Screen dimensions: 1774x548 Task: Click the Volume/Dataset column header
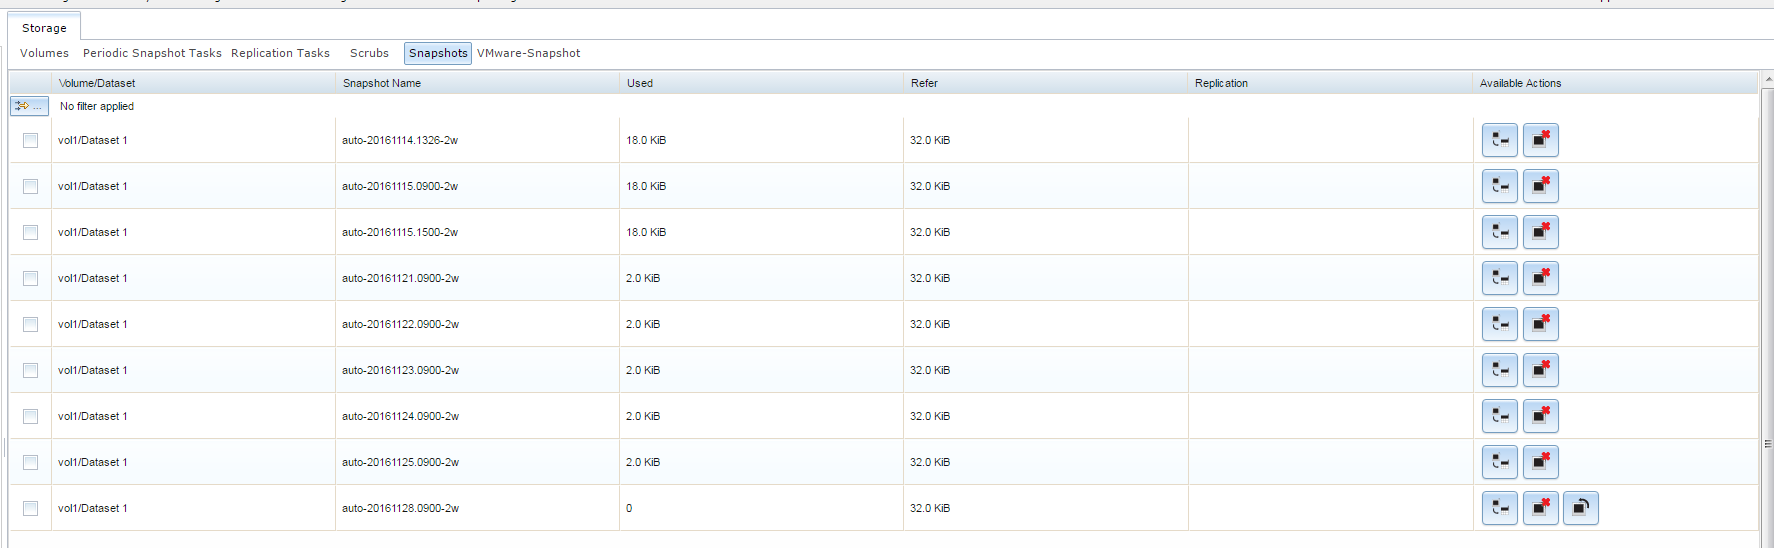(97, 83)
